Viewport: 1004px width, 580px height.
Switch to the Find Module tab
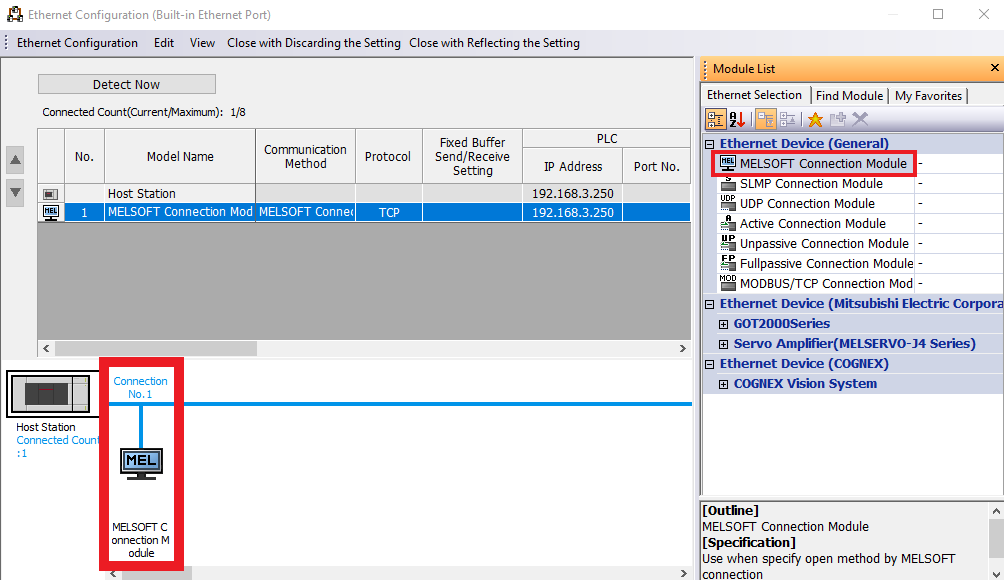pyautogui.click(x=849, y=95)
